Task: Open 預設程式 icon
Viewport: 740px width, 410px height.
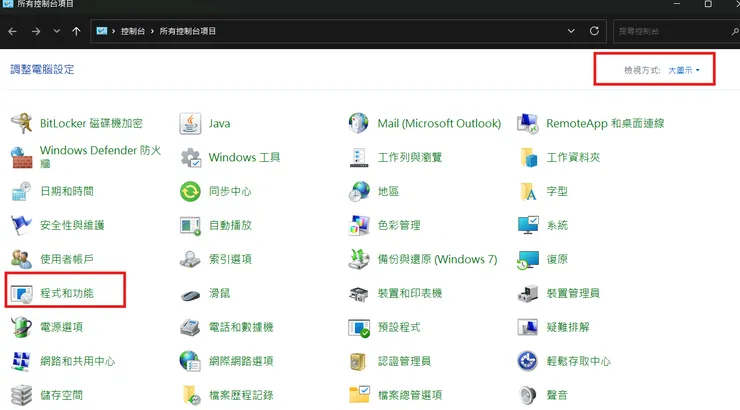Action: click(x=359, y=327)
